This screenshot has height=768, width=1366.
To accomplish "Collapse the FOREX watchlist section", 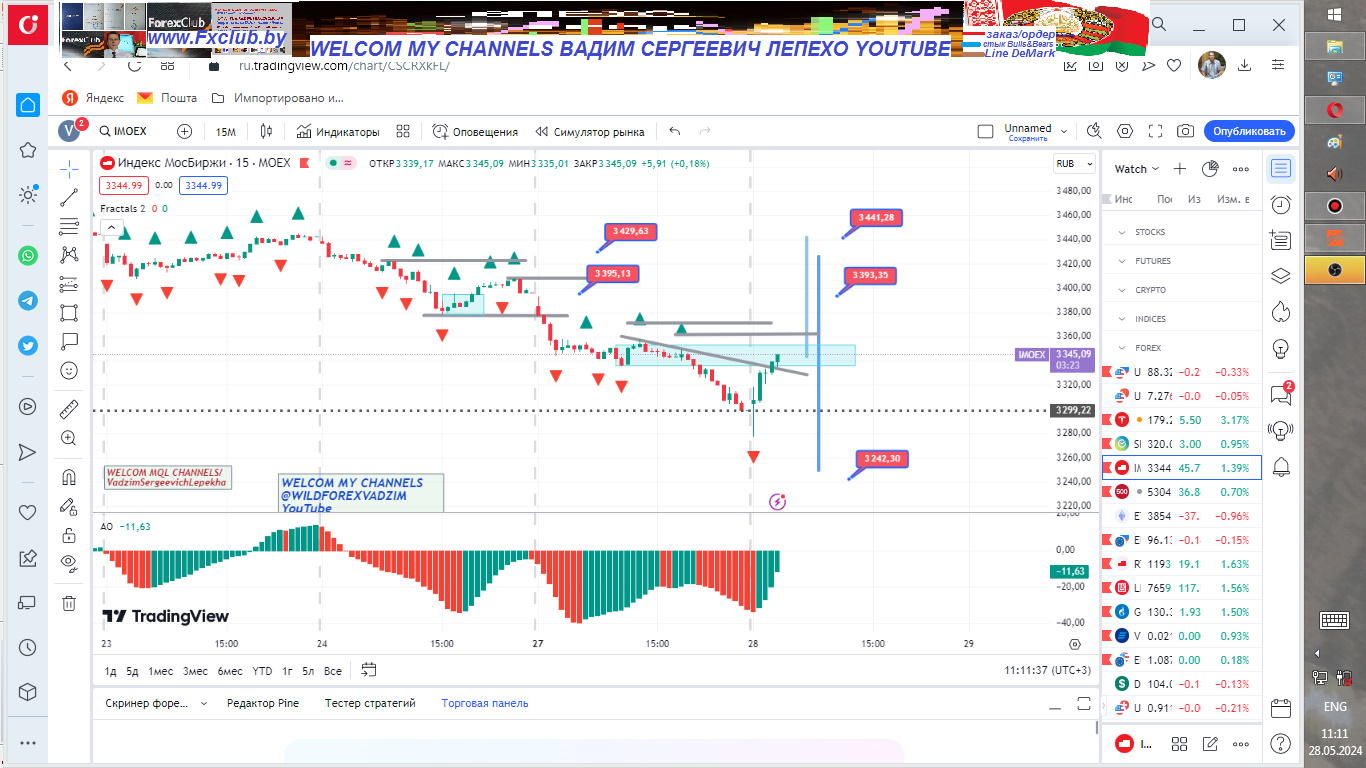I will (x=1120, y=348).
